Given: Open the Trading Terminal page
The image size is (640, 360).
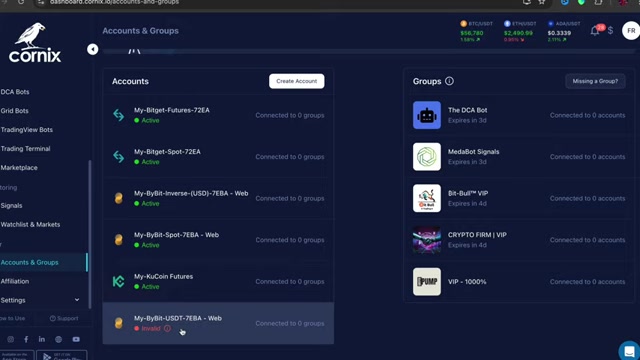Looking at the screenshot, I should click(x=25, y=149).
